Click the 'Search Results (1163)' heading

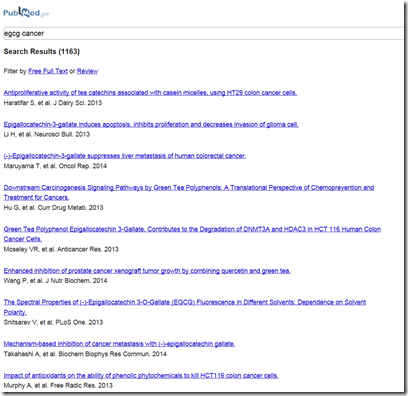[42, 51]
